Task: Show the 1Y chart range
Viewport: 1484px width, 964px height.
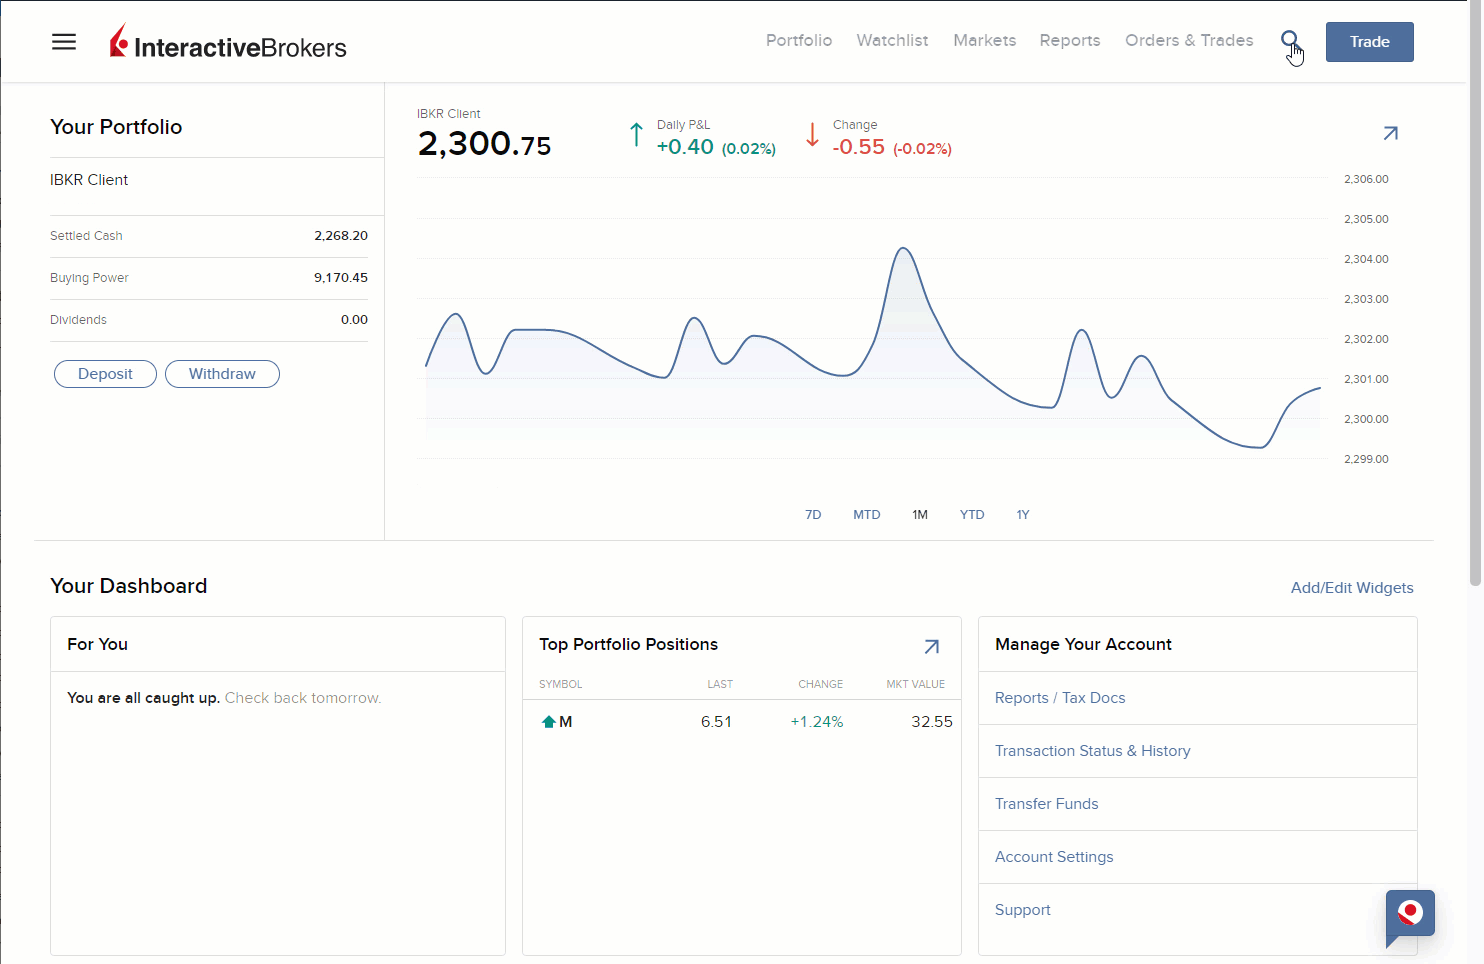Action: click(1023, 515)
